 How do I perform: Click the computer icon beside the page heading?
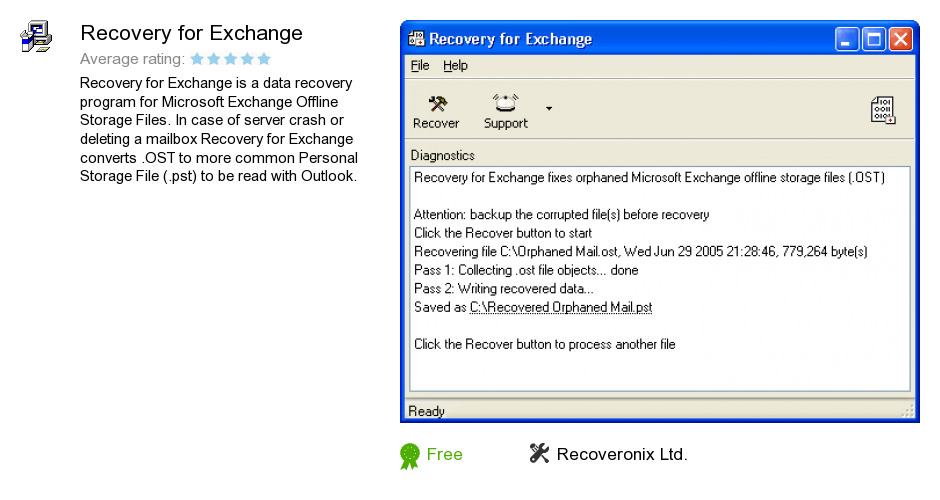pyautogui.click(x=36, y=37)
